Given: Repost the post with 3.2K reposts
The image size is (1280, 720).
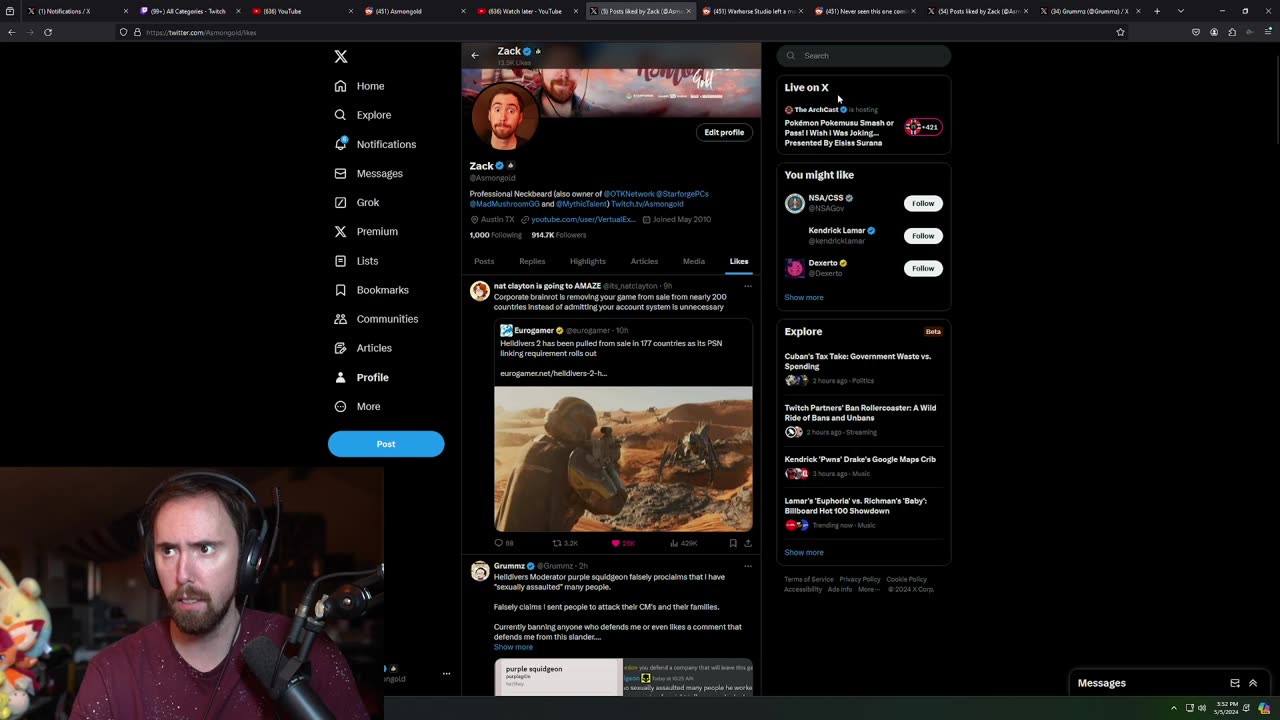Looking at the screenshot, I should 565,543.
